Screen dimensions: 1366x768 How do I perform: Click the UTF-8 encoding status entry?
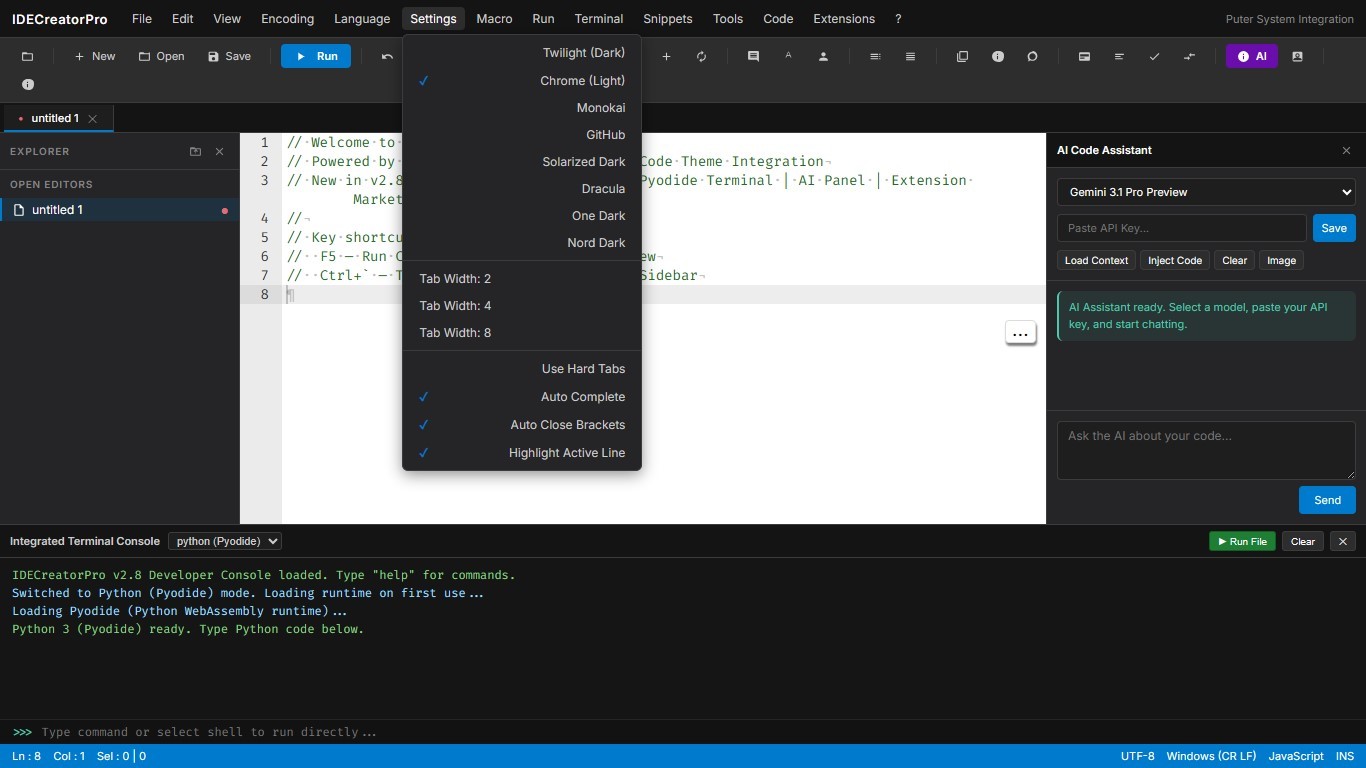(1138, 756)
